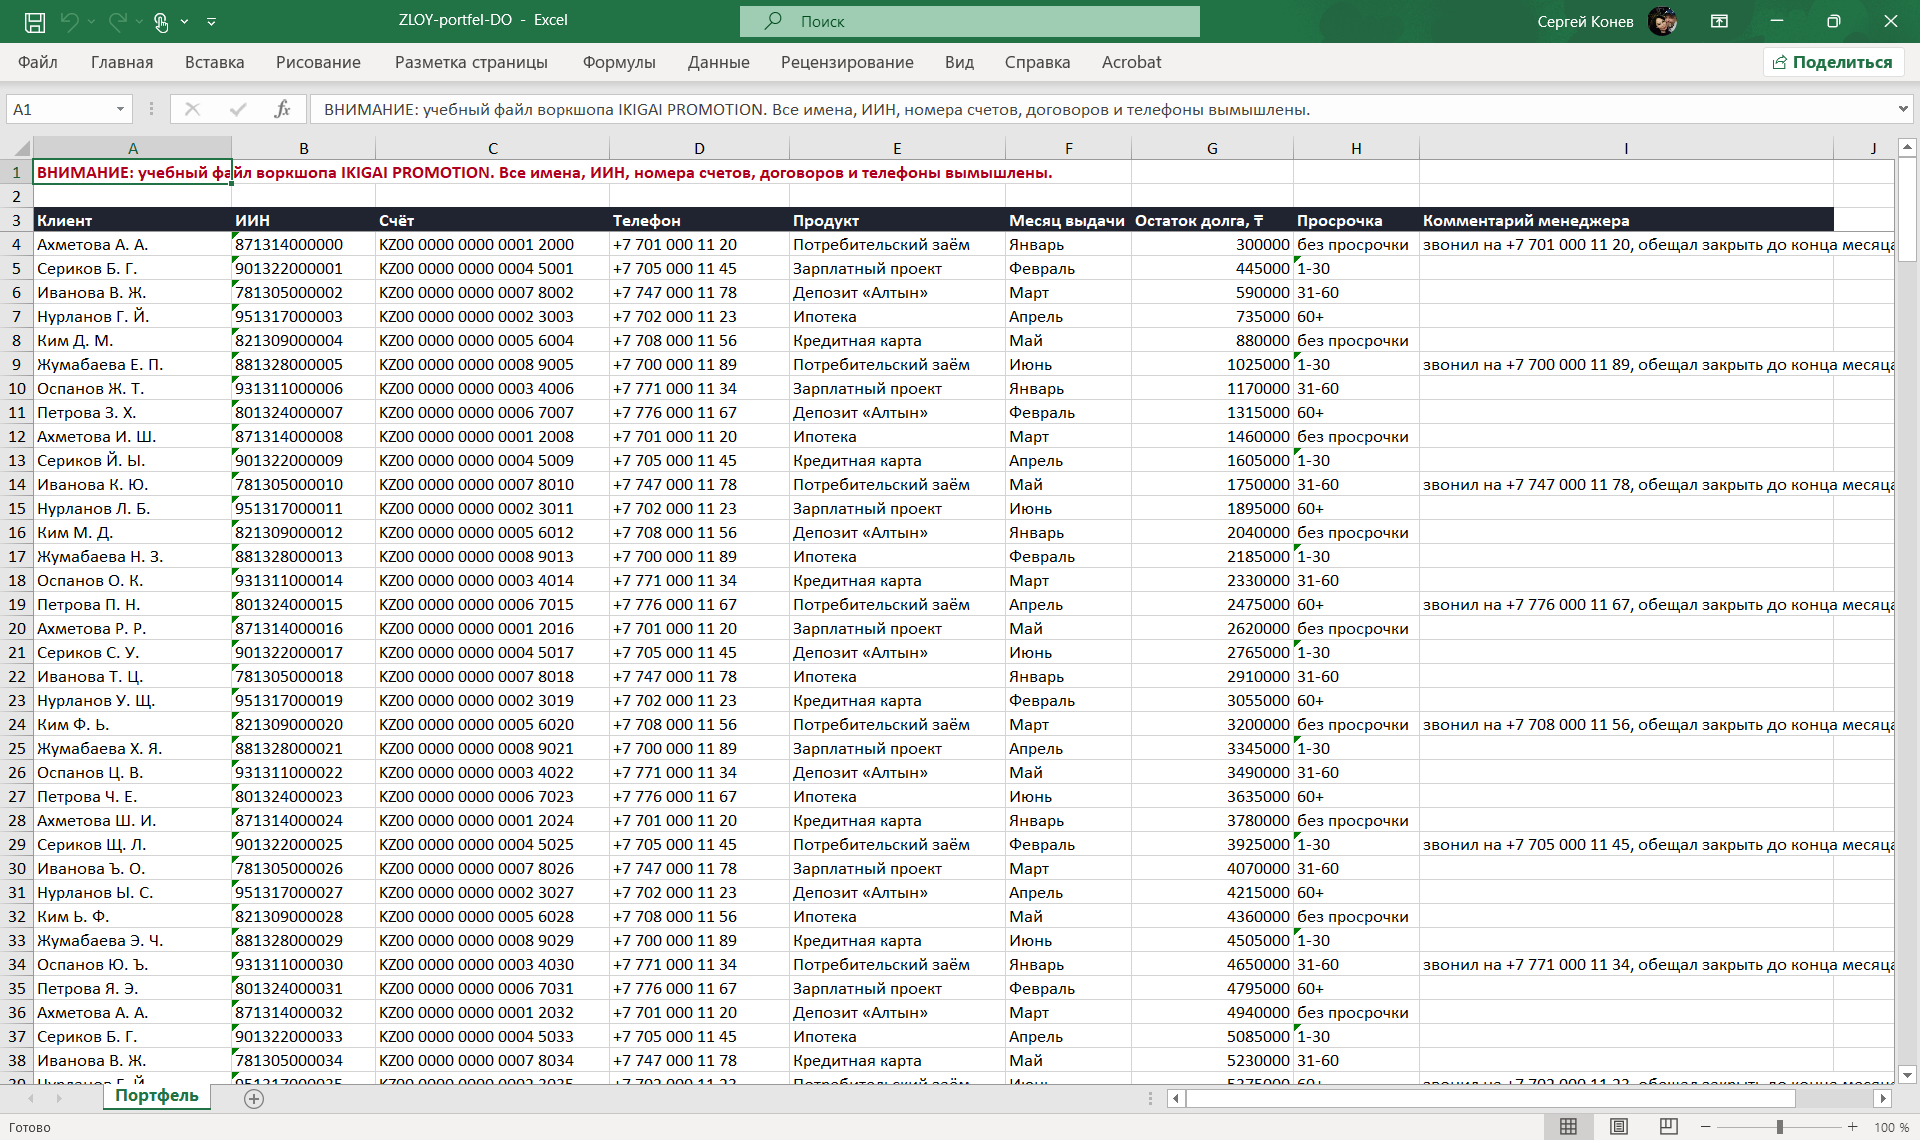This screenshot has height=1140, width=1920.
Task: Select cell with Ким Д. М.
Action: click(x=132, y=340)
